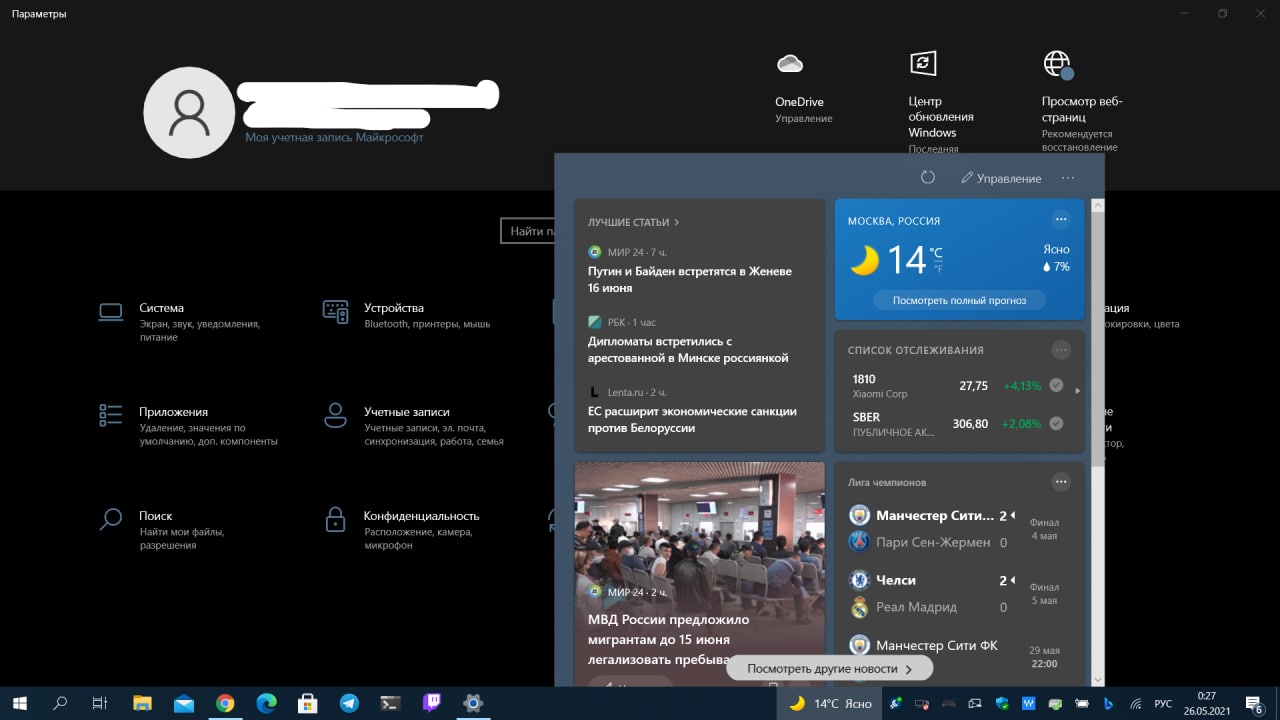
Task: Select °C temperature unit
Action: click(x=936, y=252)
